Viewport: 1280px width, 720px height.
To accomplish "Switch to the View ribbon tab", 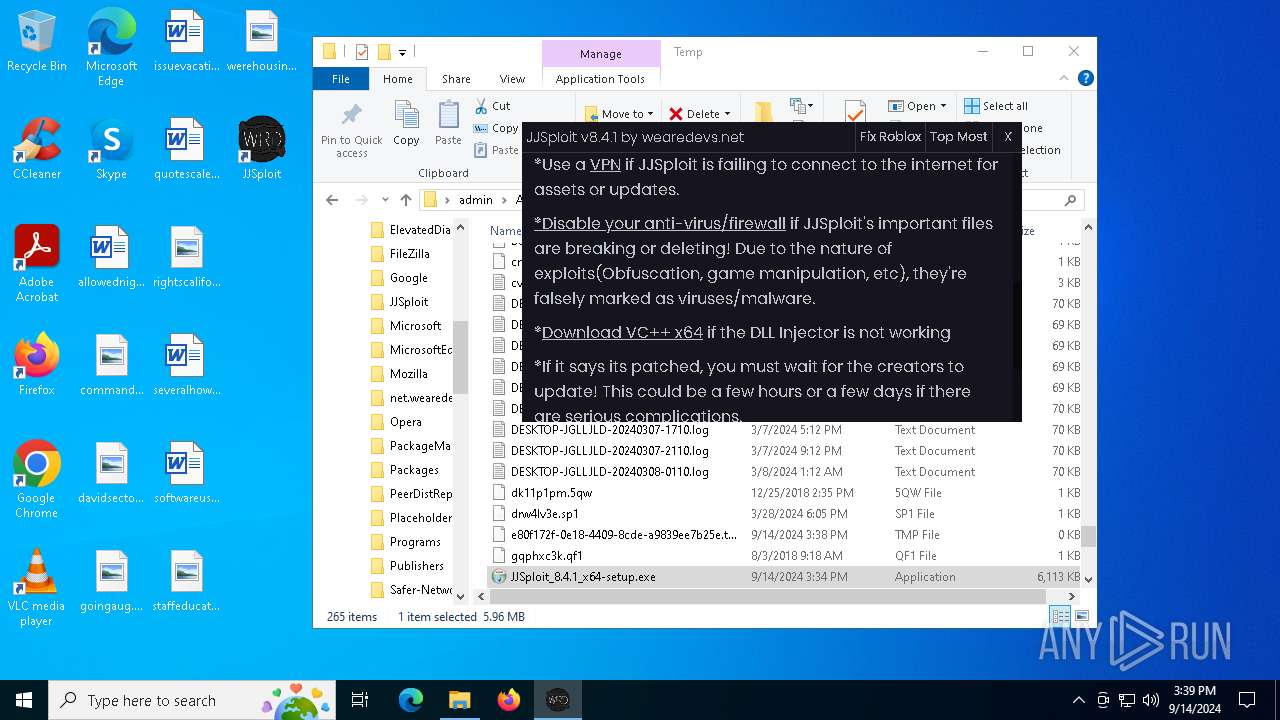I will click(x=512, y=79).
